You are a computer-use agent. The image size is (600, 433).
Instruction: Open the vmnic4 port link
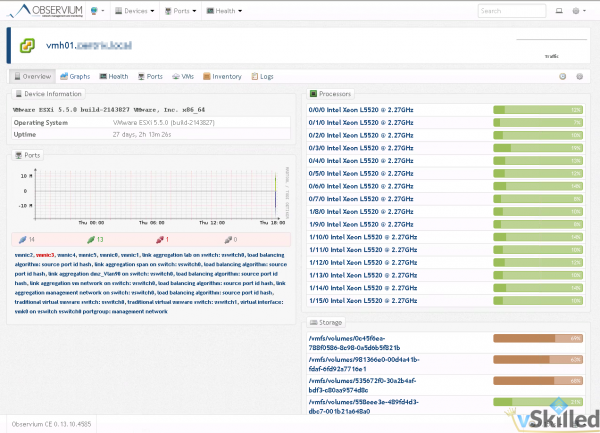coord(67,255)
